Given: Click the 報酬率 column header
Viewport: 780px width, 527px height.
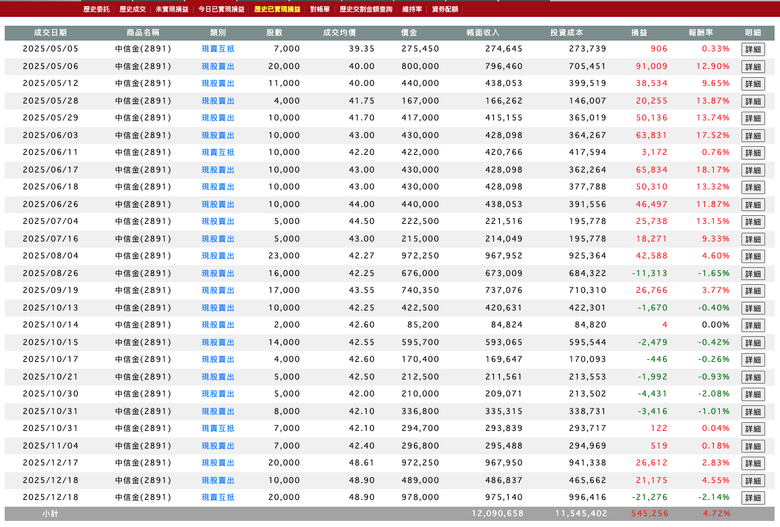Looking at the screenshot, I should click(701, 33).
